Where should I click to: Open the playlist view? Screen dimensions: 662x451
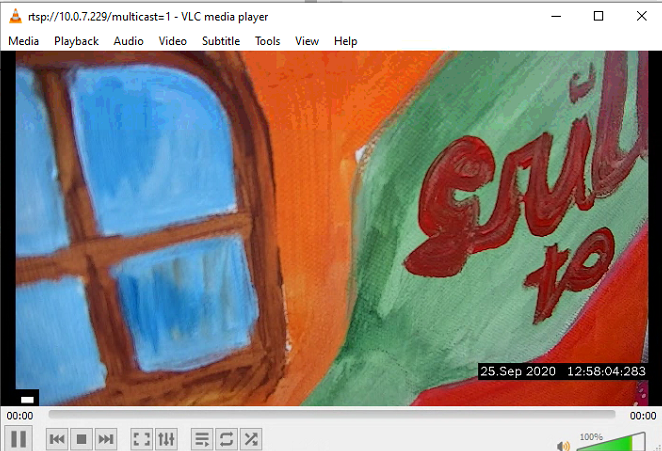[x=202, y=439]
